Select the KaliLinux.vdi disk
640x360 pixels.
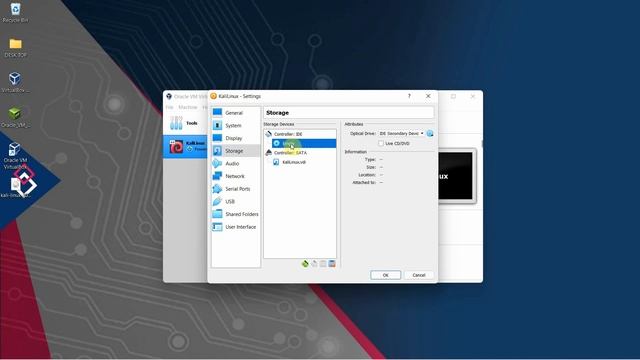tap(304, 162)
